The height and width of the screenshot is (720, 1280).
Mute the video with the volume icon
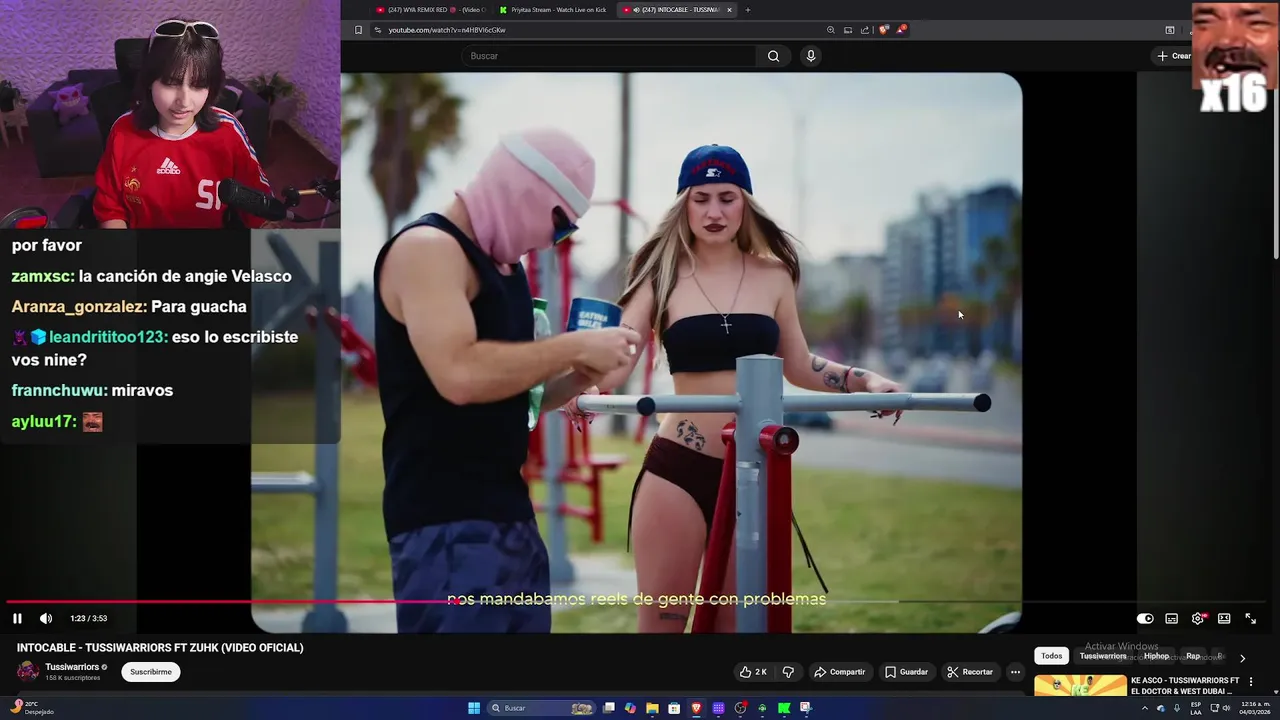pos(45,618)
